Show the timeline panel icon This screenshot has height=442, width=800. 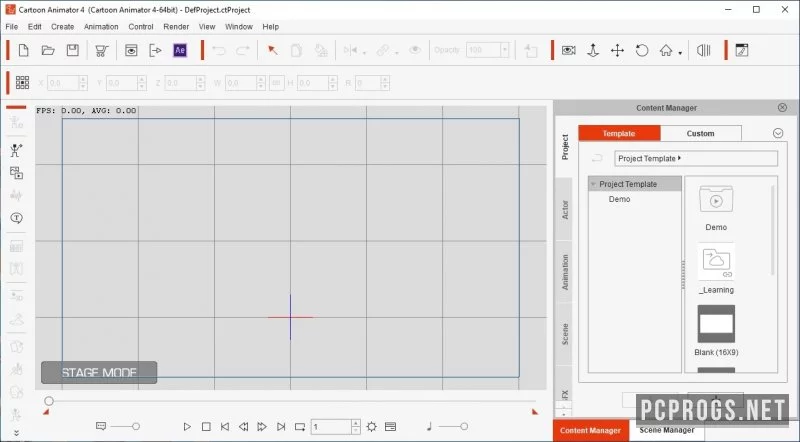point(390,427)
